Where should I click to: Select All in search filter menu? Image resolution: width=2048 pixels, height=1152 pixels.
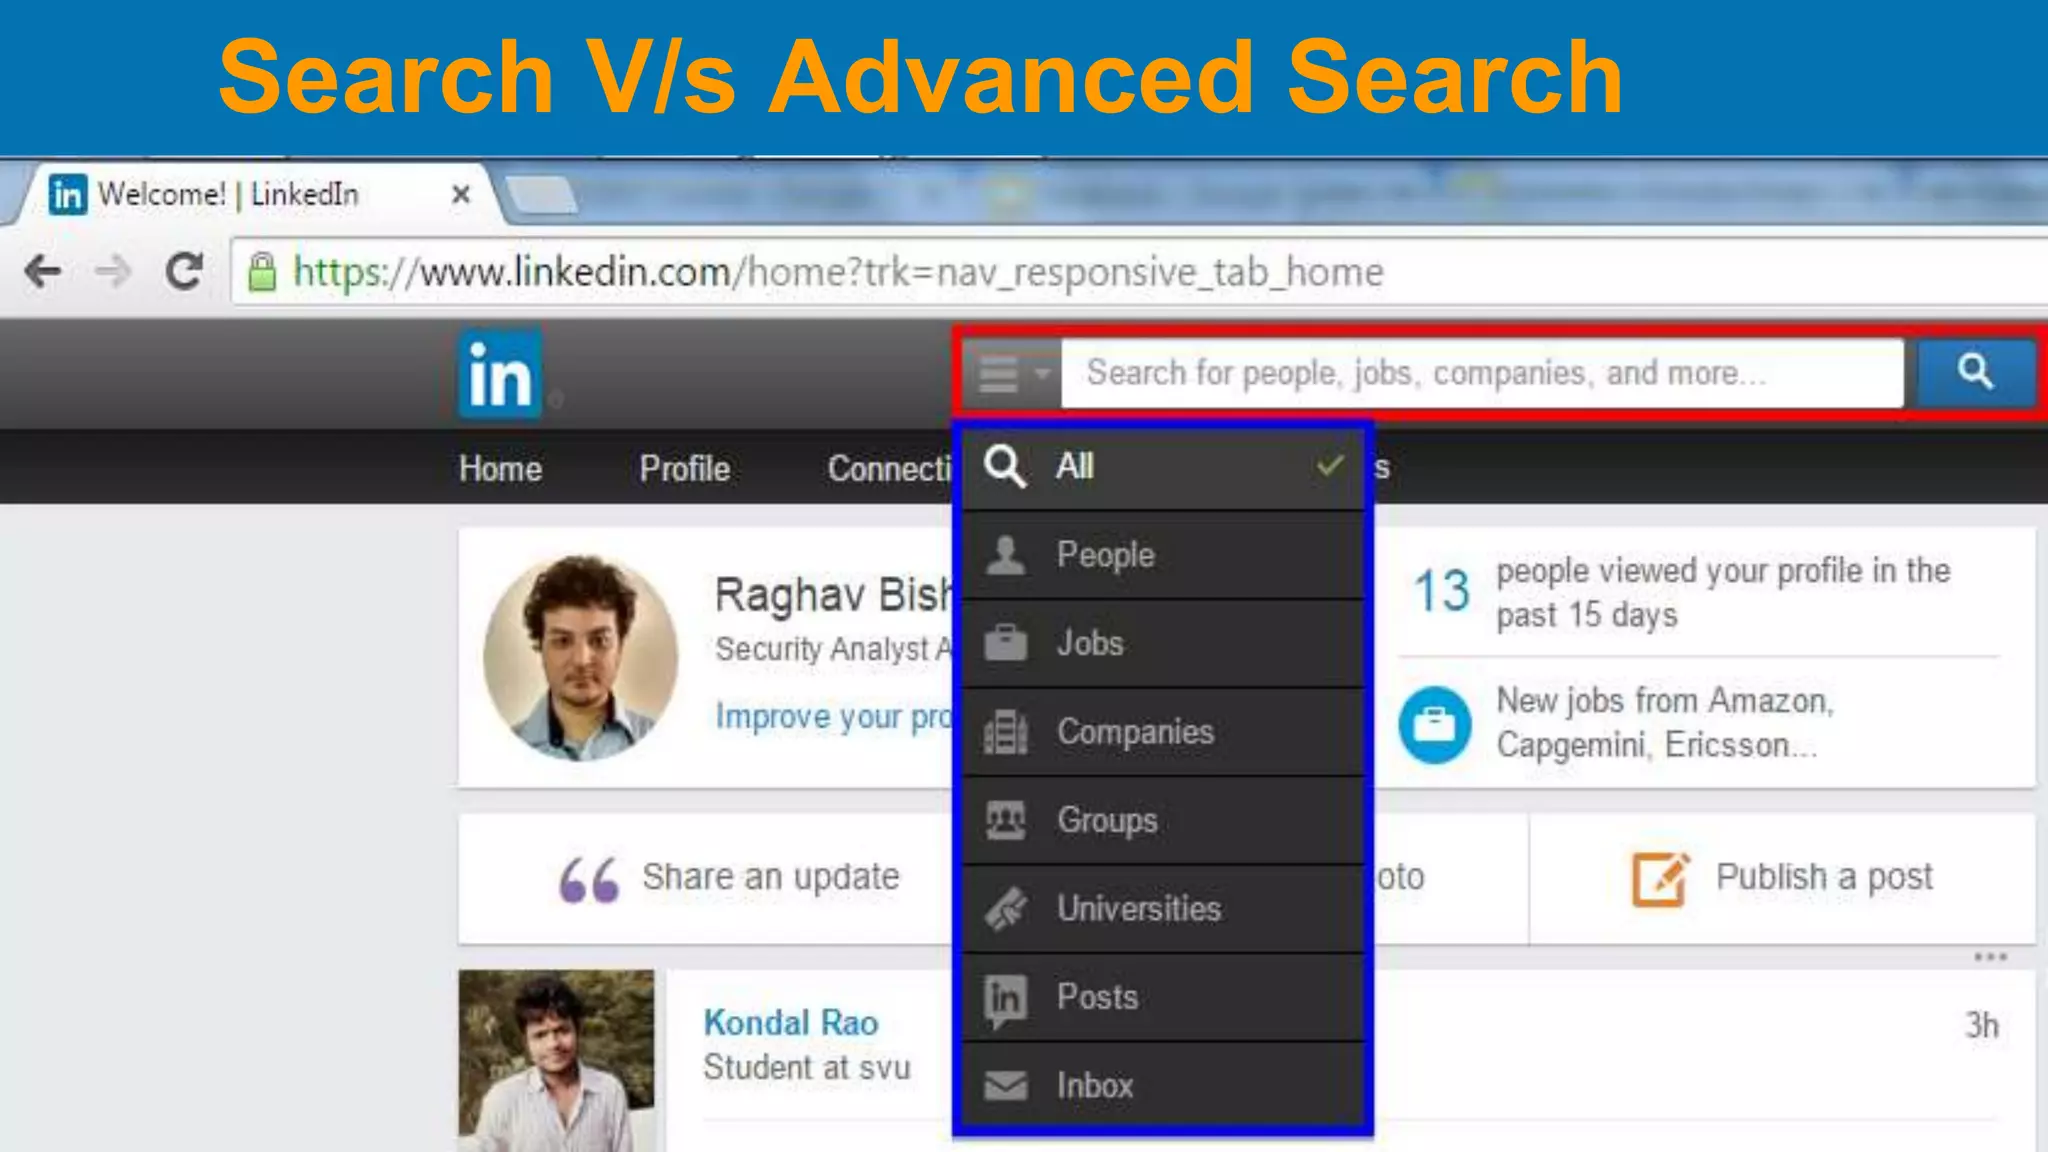tap(1163, 467)
